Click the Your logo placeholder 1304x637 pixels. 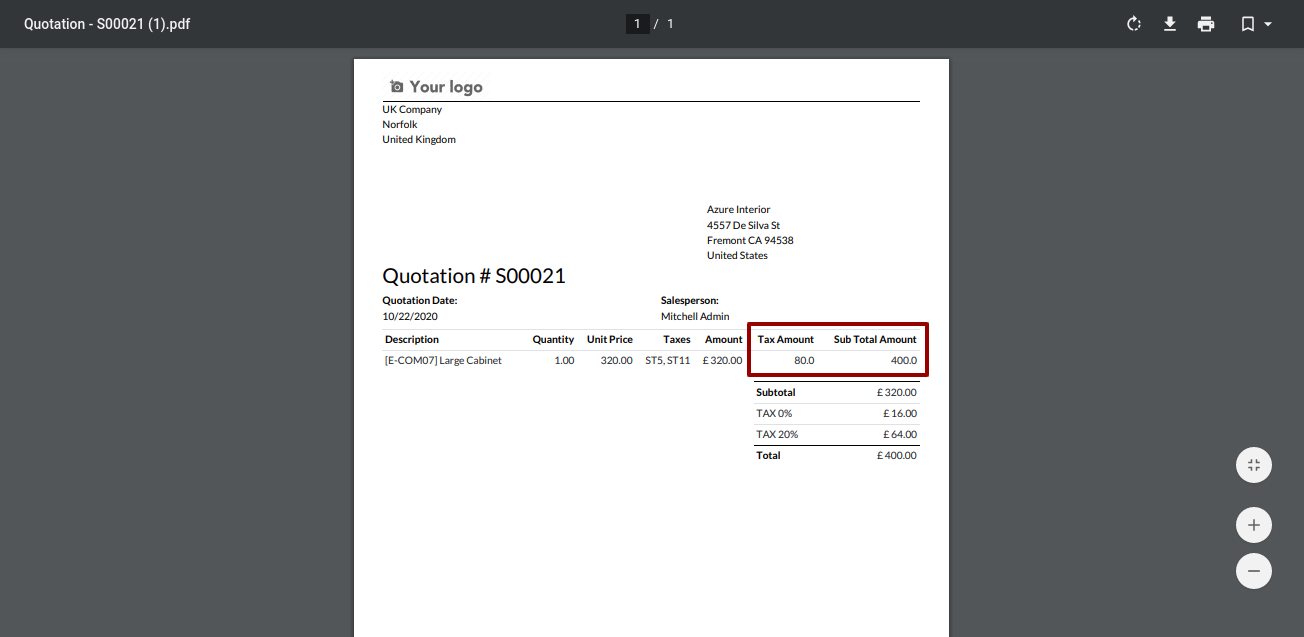(x=436, y=87)
